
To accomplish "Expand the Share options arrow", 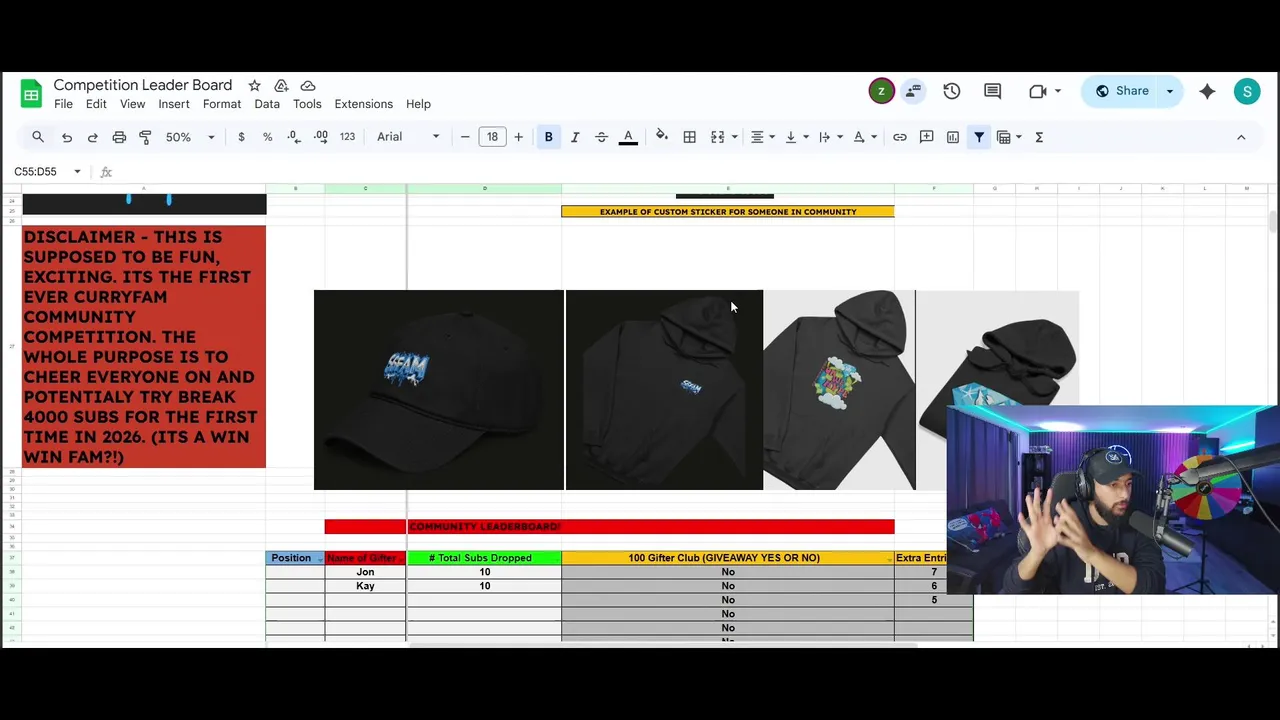I will (x=1170, y=91).
